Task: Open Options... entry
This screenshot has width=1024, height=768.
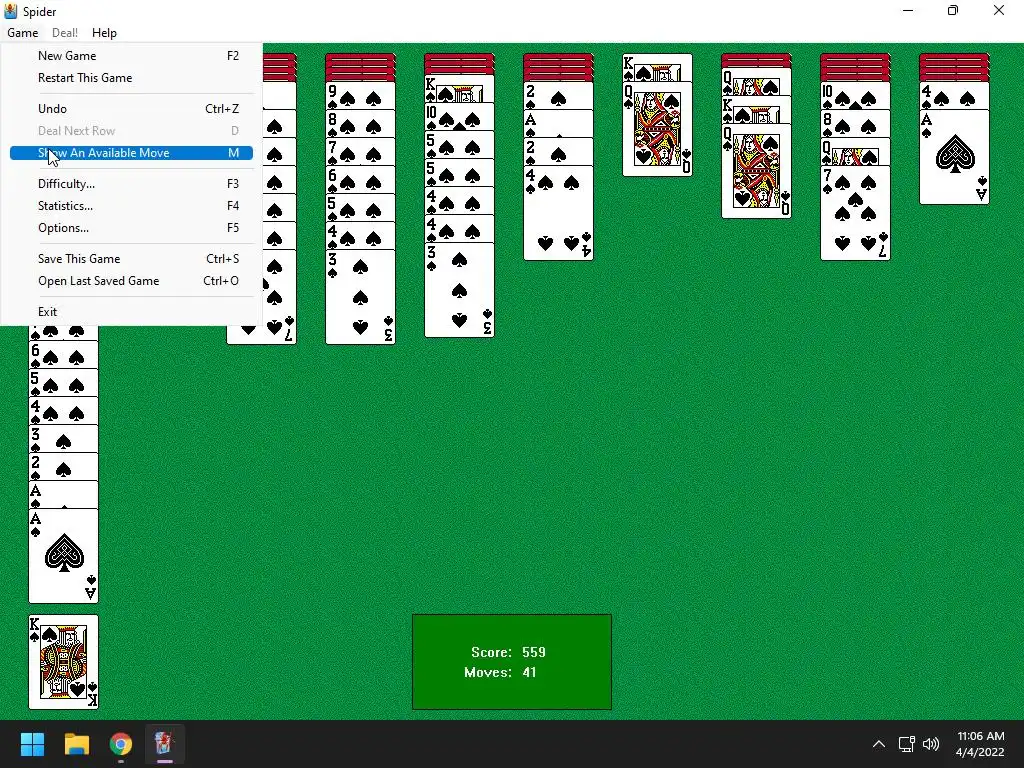Action: pyautogui.click(x=131, y=228)
